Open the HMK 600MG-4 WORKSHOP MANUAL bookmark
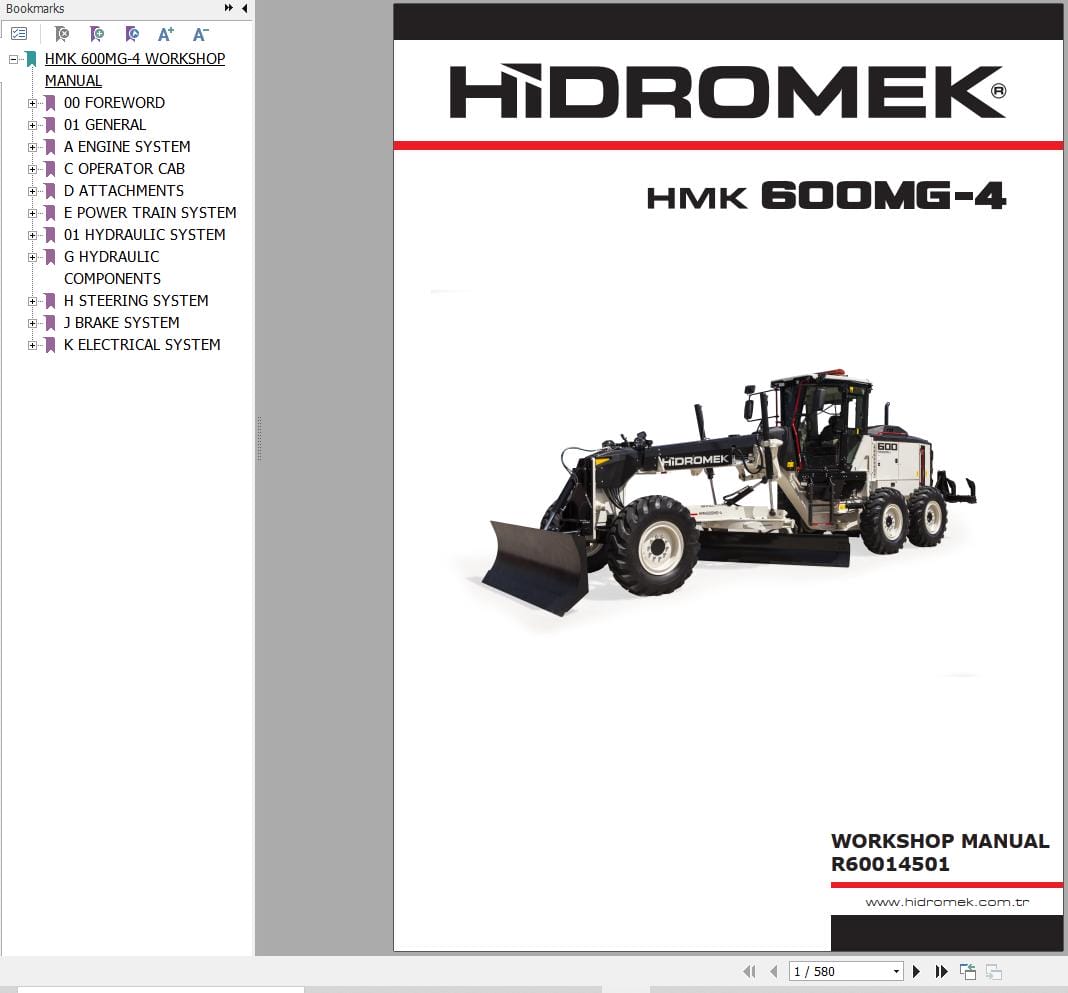Image resolution: width=1068 pixels, height=993 pixels. pyautogui.click(x=135, y=69)
